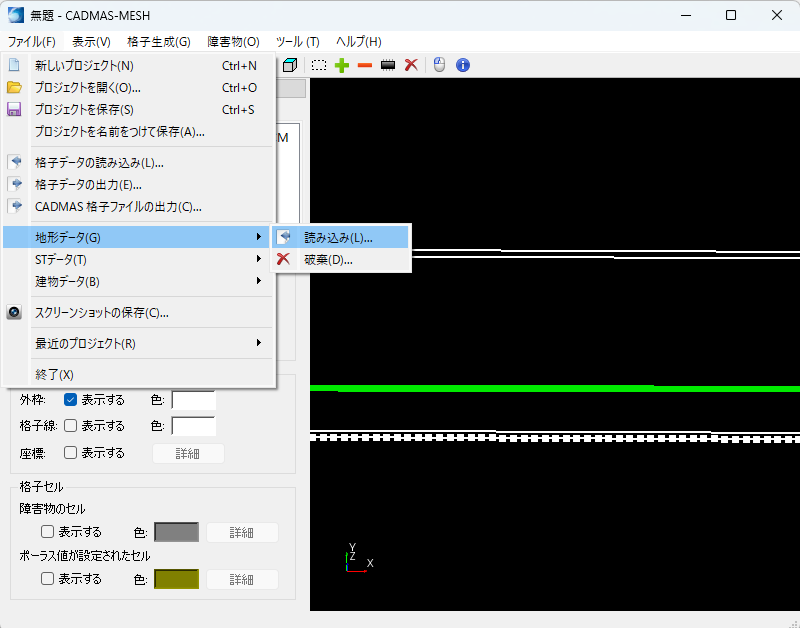Click the green plus add icon
Screen dimensions: 800x628
(342, 65)
